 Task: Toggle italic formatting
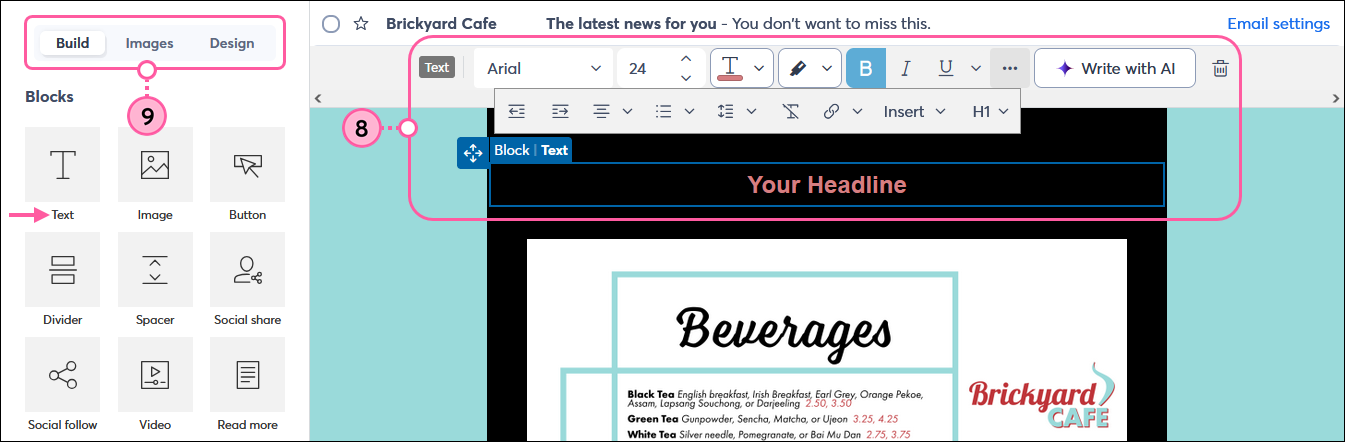coord(906,68)
